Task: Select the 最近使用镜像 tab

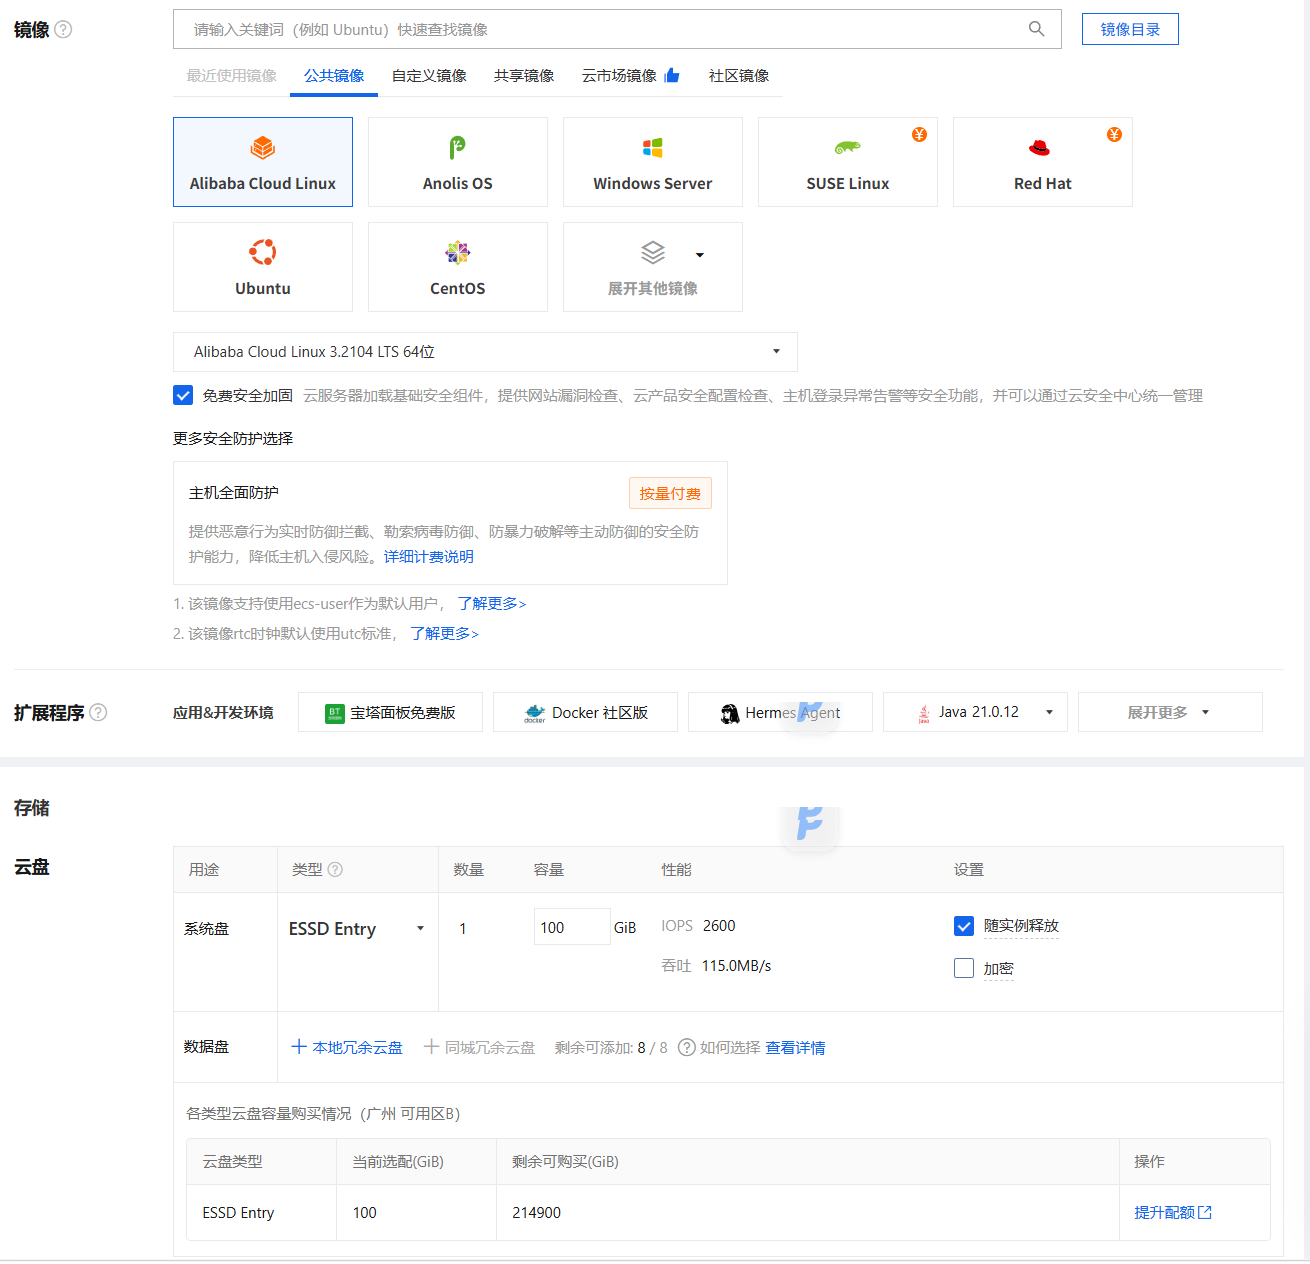Action: [232, 76]
